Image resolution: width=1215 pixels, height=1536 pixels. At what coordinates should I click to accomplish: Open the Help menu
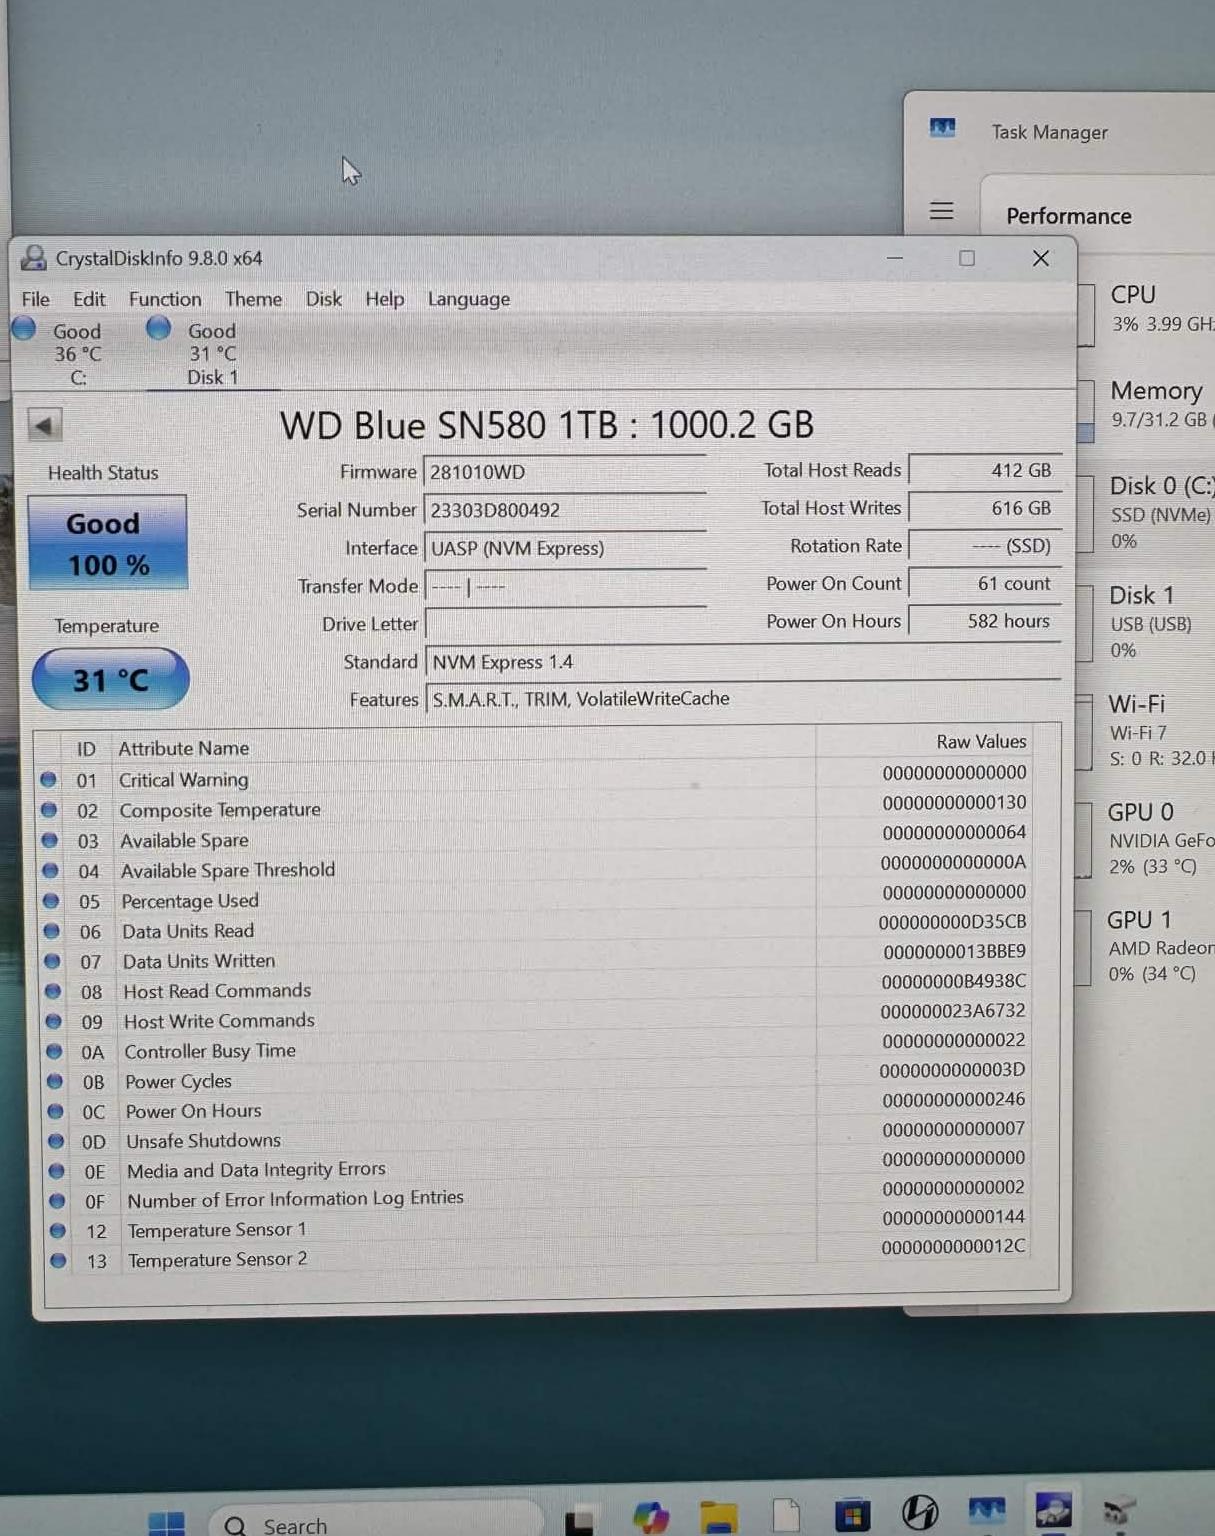click(384, 299)
